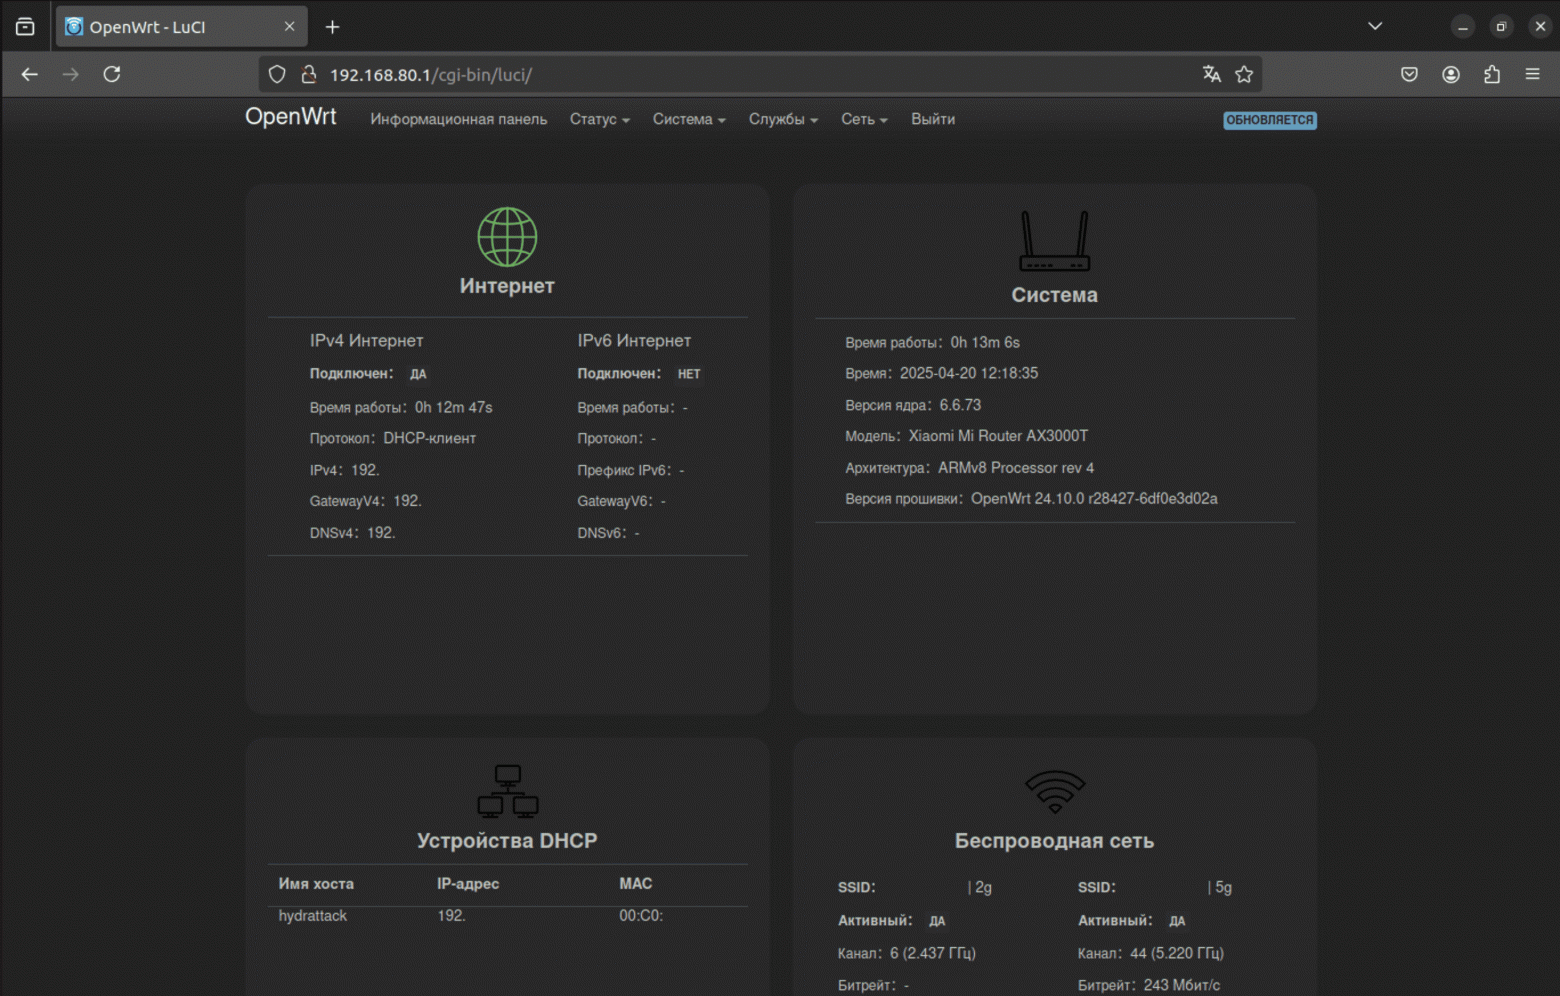Click the DHCP devices network icon
The width and height of the screenshot is (1560, 996).
(507, 791)
